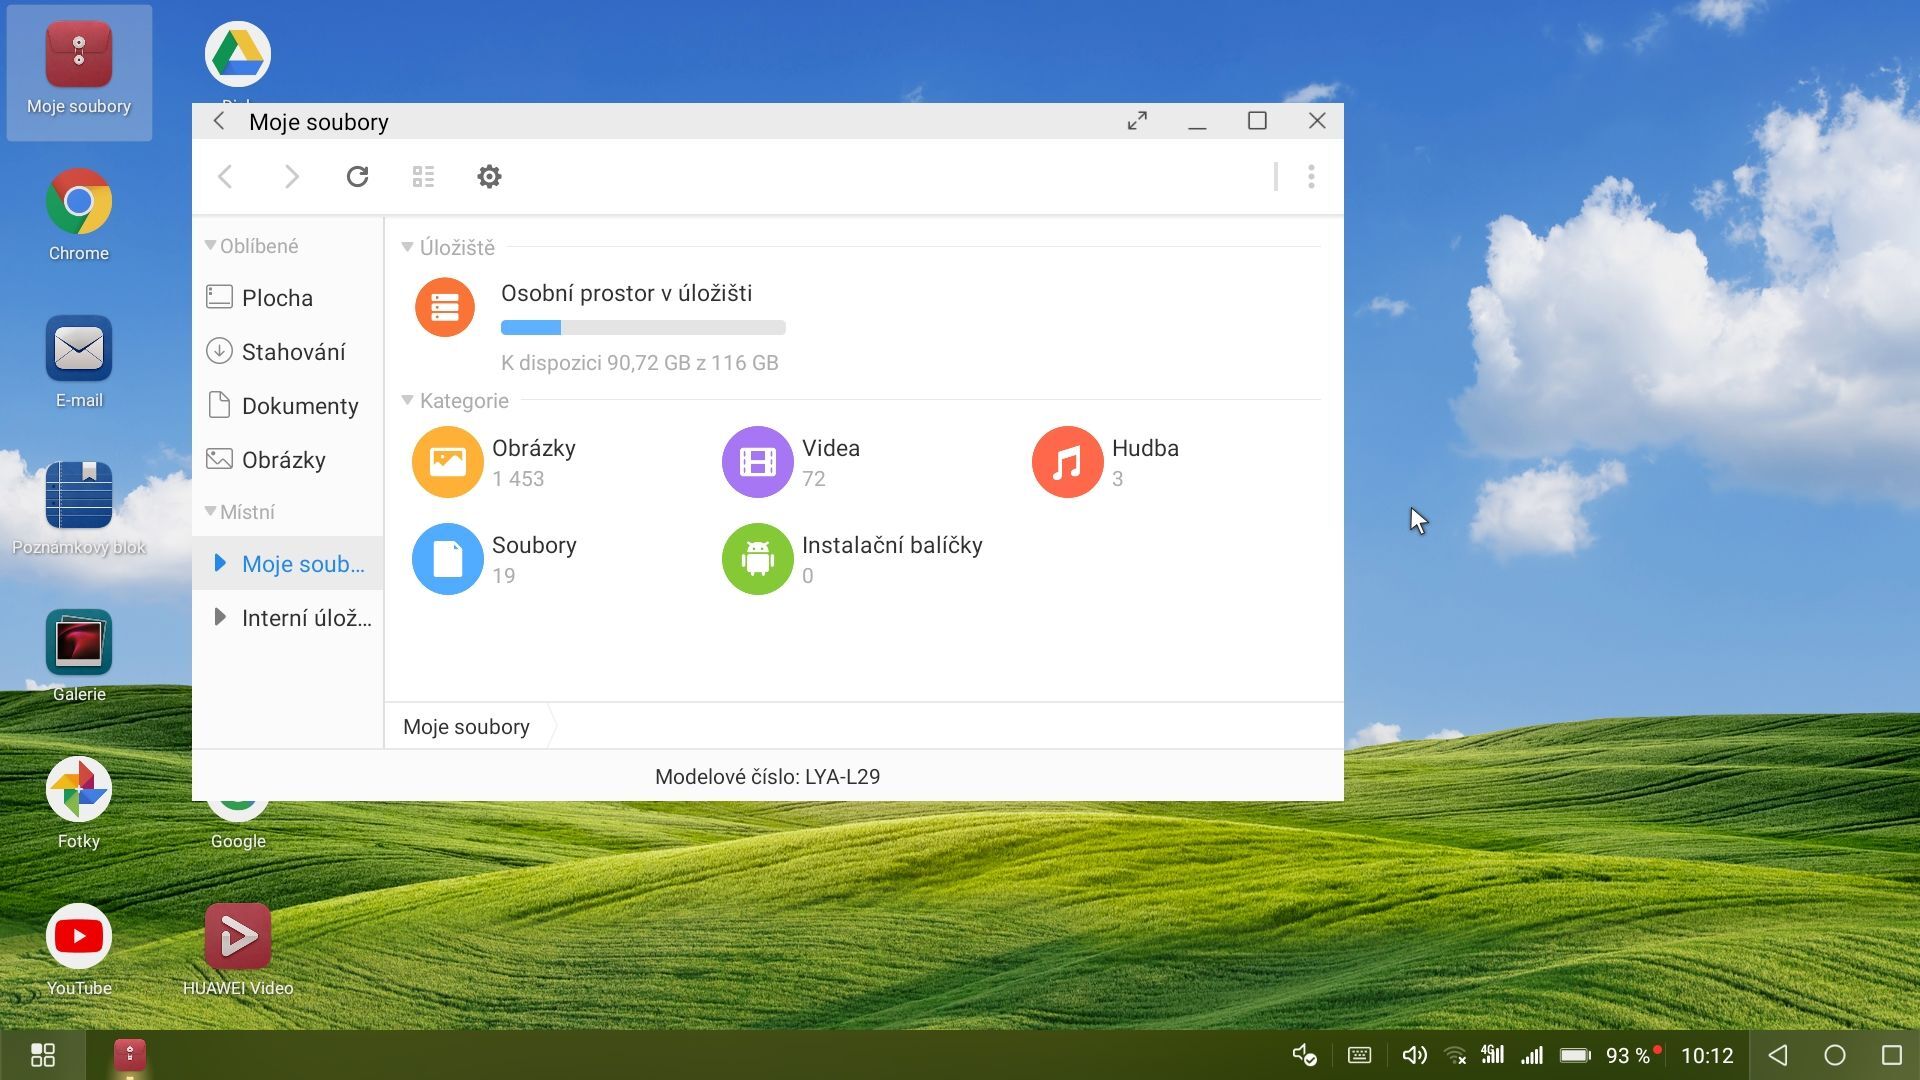Image resolution: width=1920 pixels, height=1080 pixels.
Task: Open the three-dot overflow menu
Action: tap(1311, 177)
